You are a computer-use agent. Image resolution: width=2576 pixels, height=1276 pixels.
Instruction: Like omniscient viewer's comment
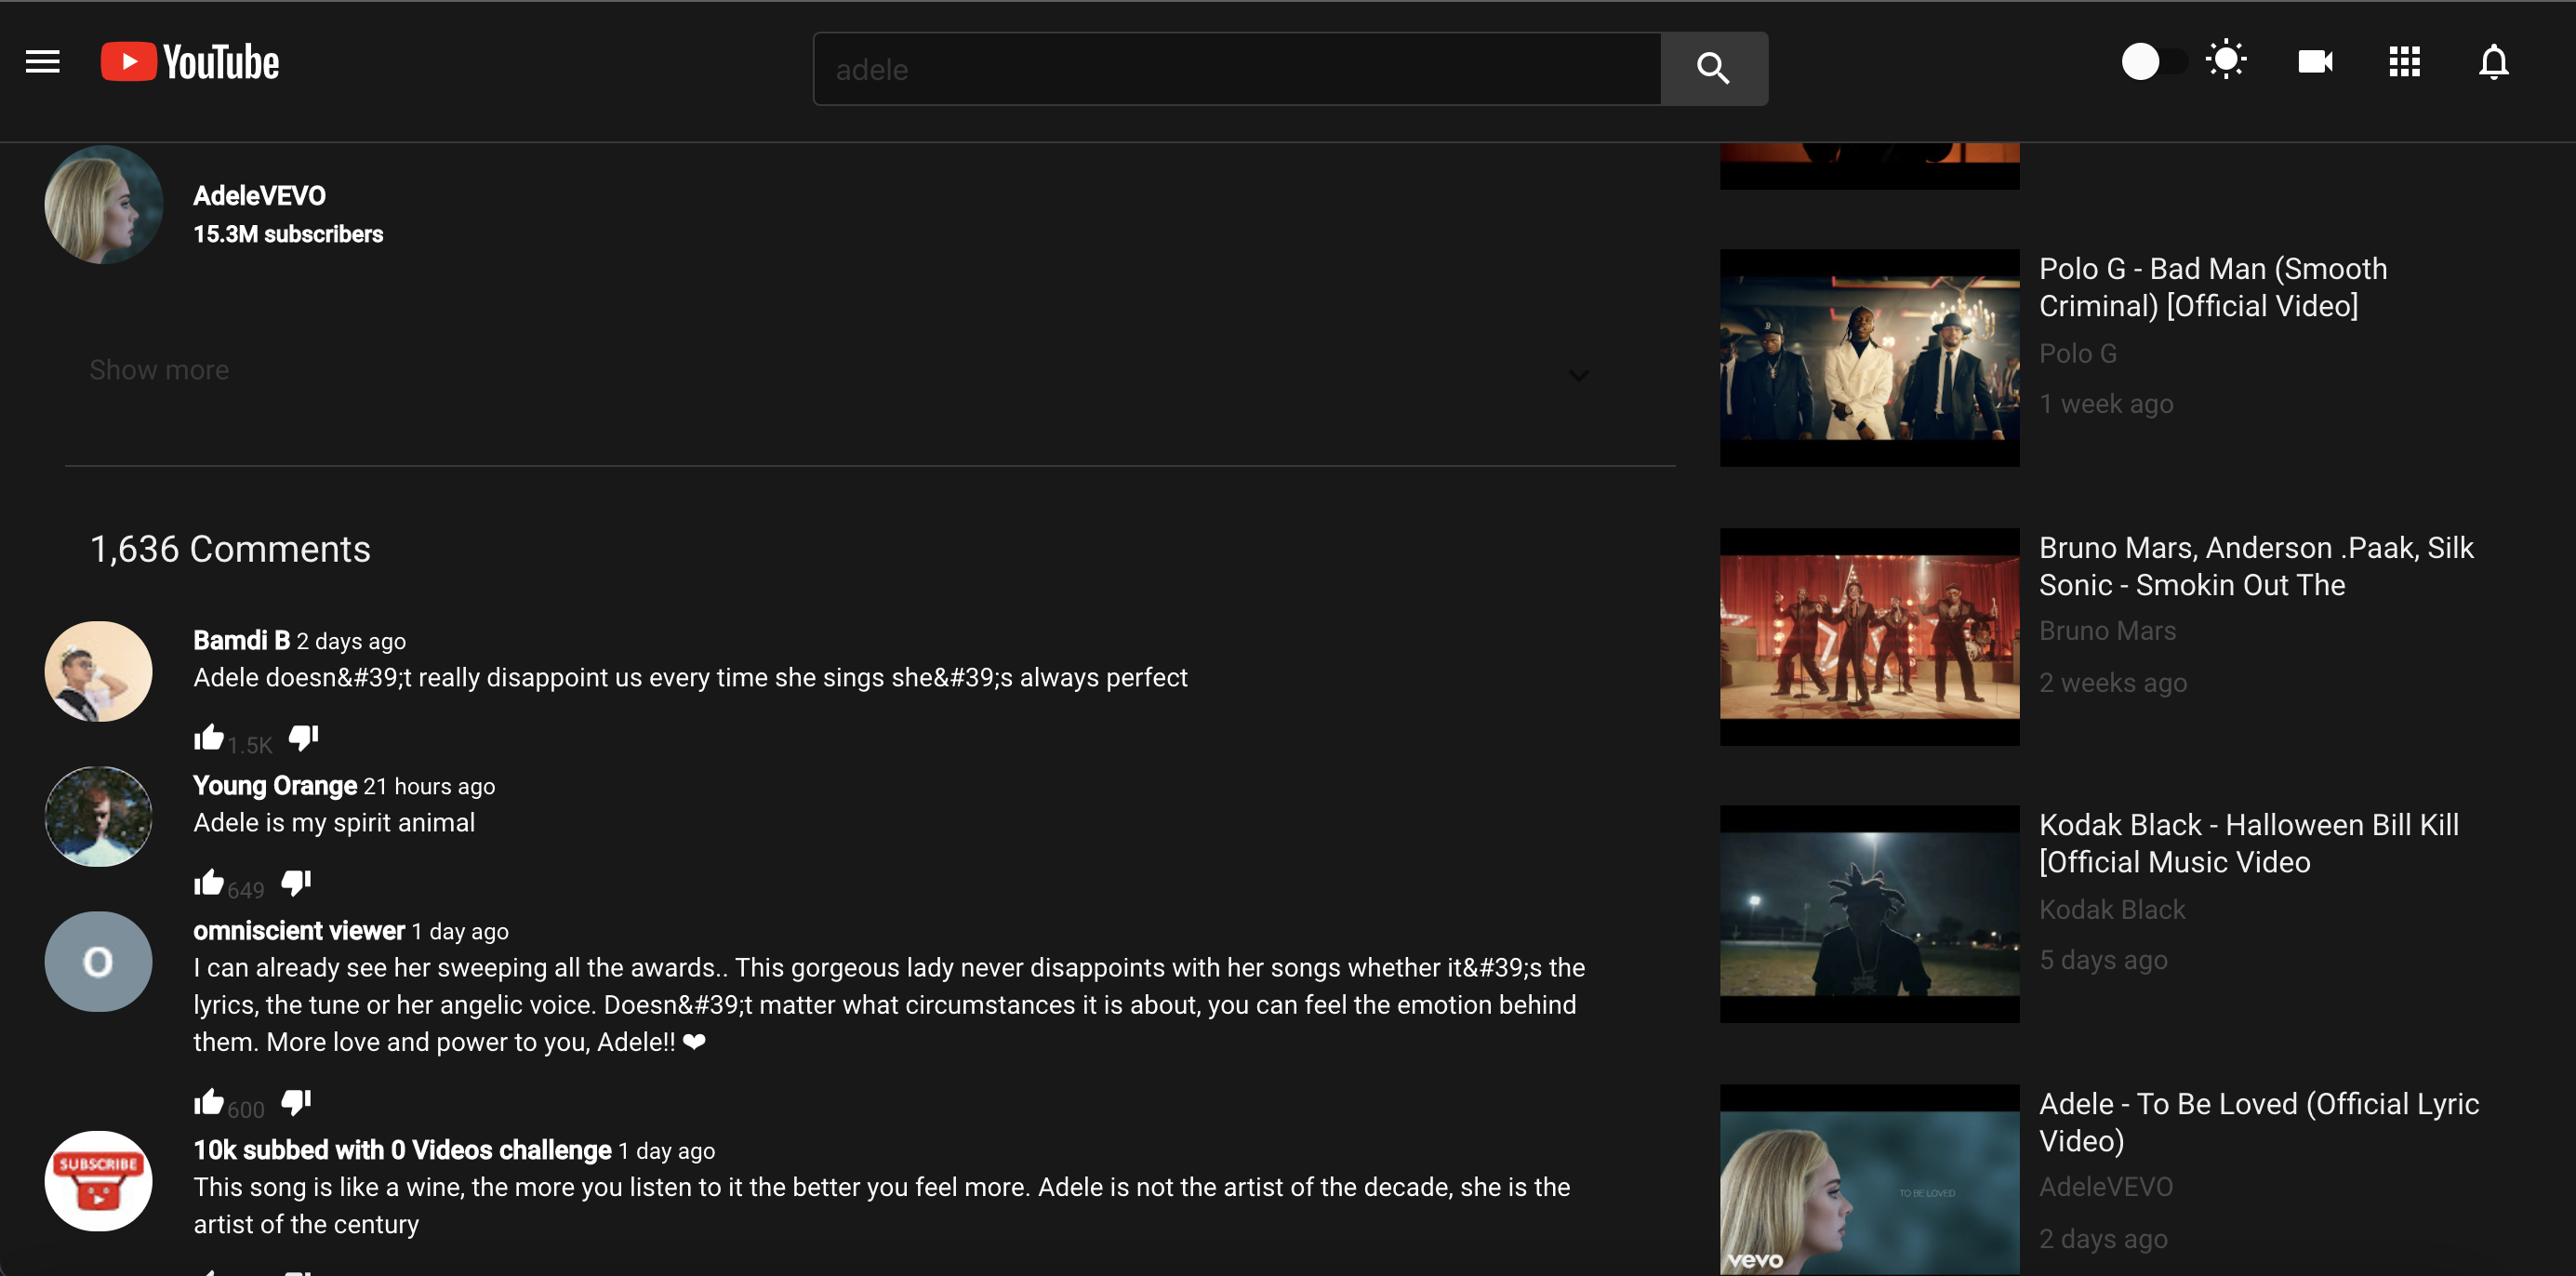[x=208, y=1102]
